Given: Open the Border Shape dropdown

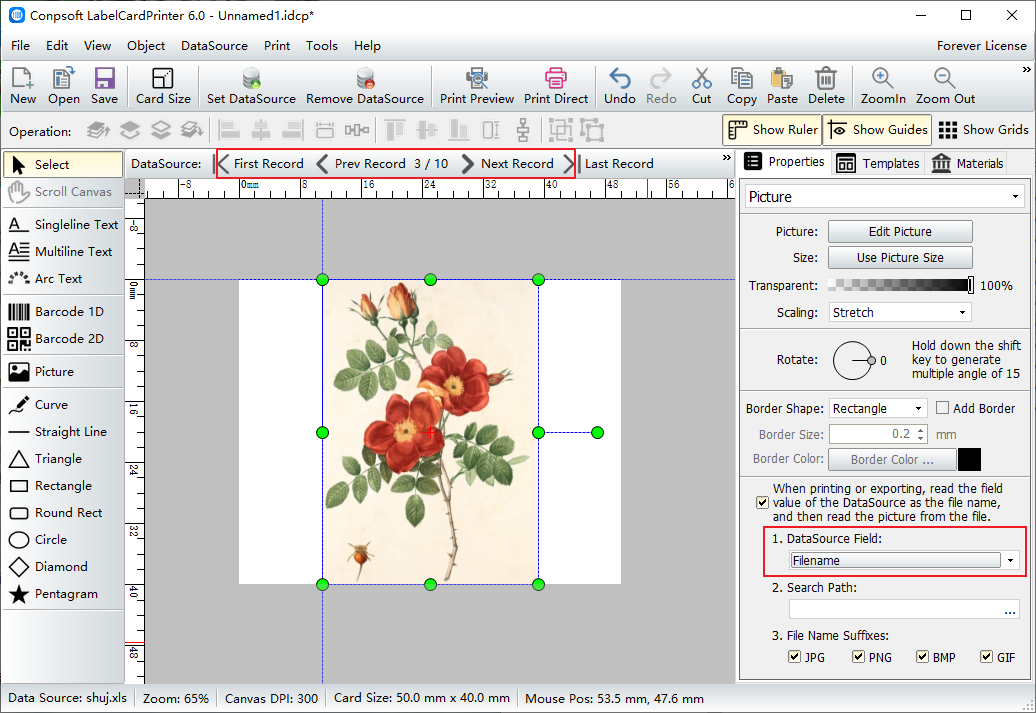Looking at the screenshot, I should click(x=878, y=408).
